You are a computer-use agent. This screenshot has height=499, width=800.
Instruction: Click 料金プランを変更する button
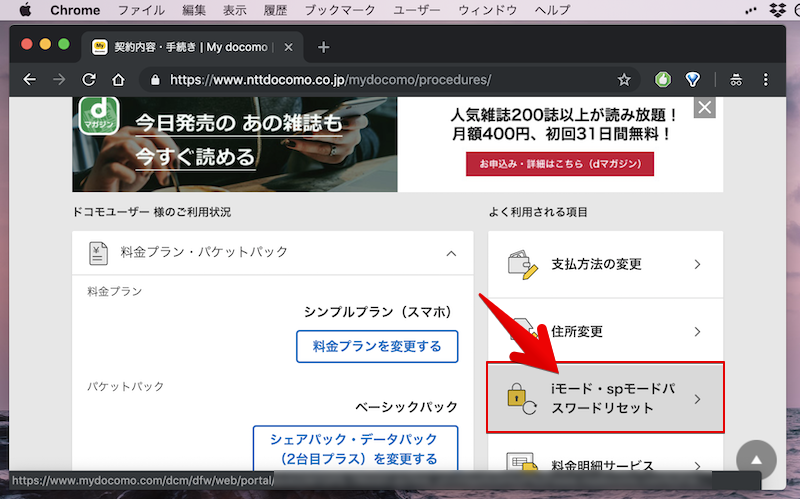(x=377, y=346)
